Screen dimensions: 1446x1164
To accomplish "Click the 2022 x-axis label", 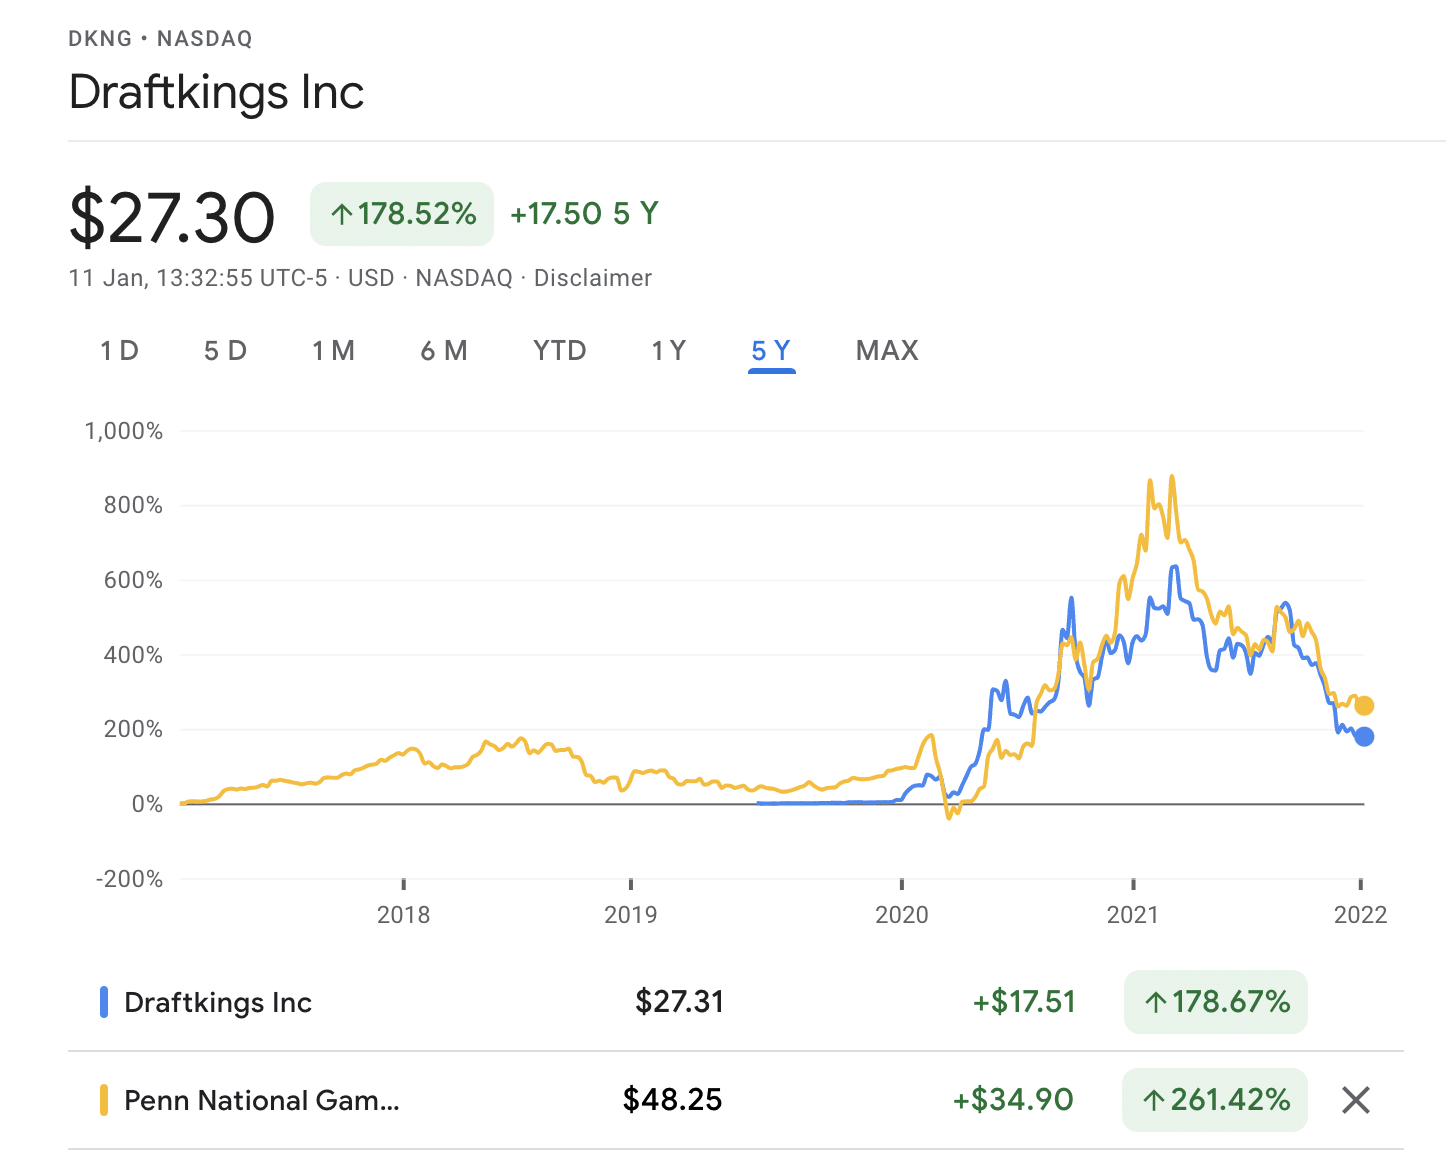I will pos(1361,915).
